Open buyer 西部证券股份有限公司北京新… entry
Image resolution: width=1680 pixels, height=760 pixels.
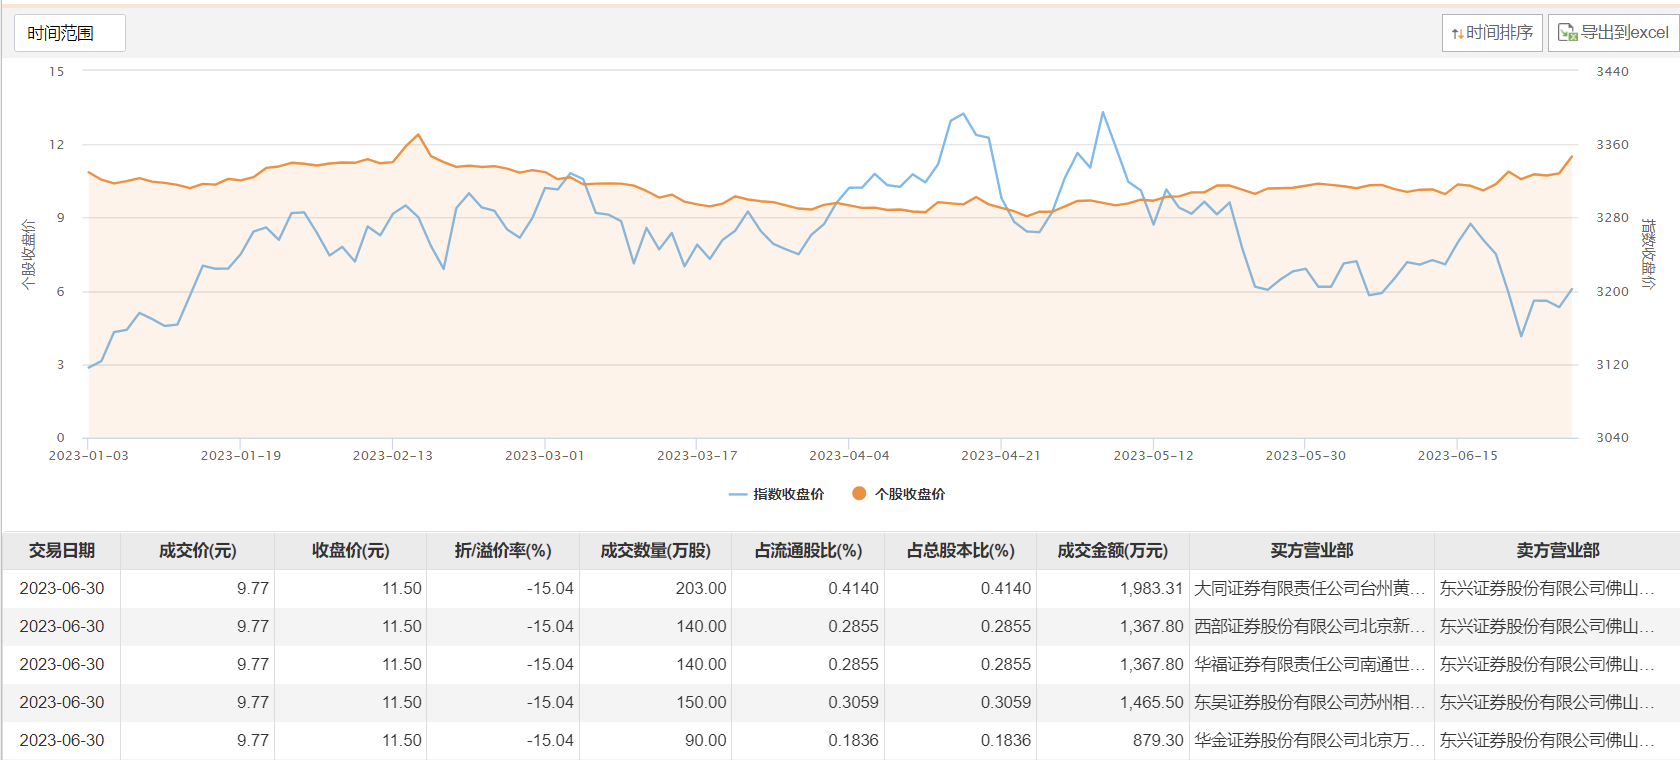pyautogui.click(x=1308, y=627)
